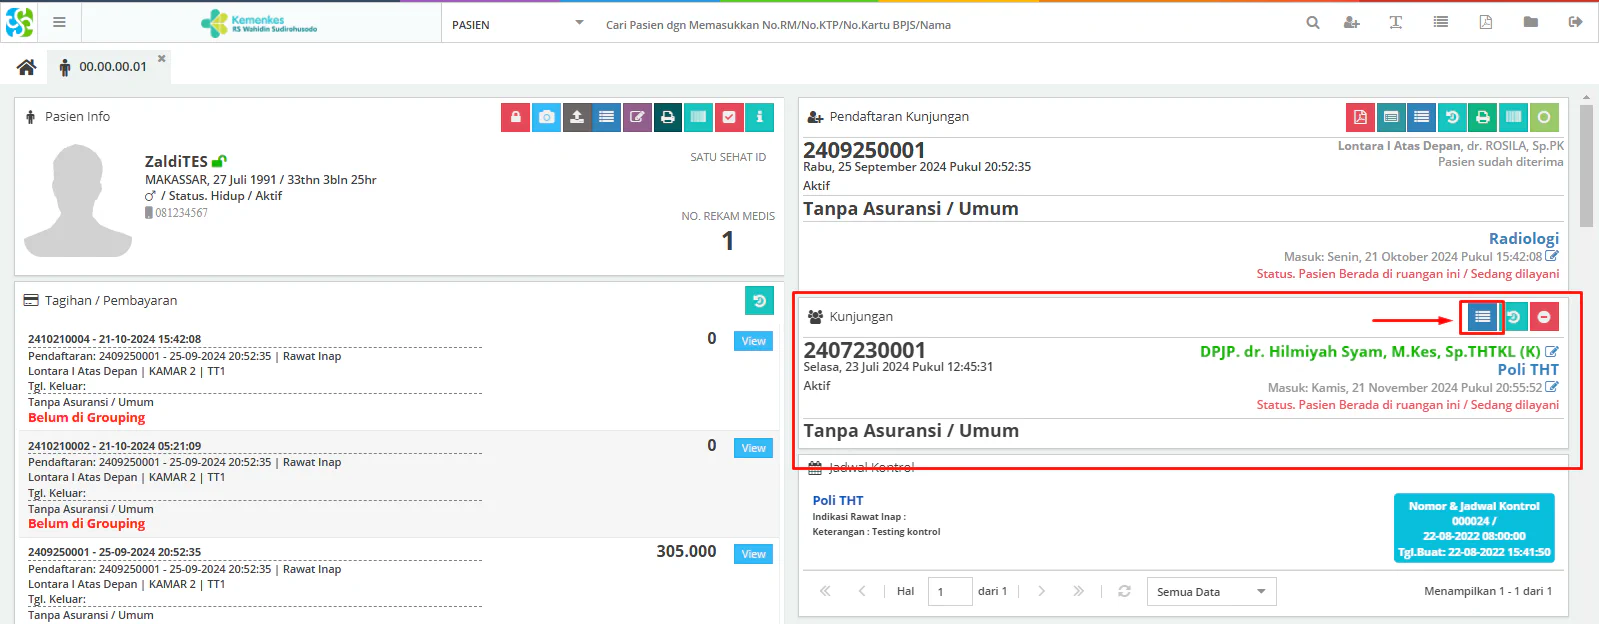Open the add patient icon in top bar

click(x=1352, y=22)
